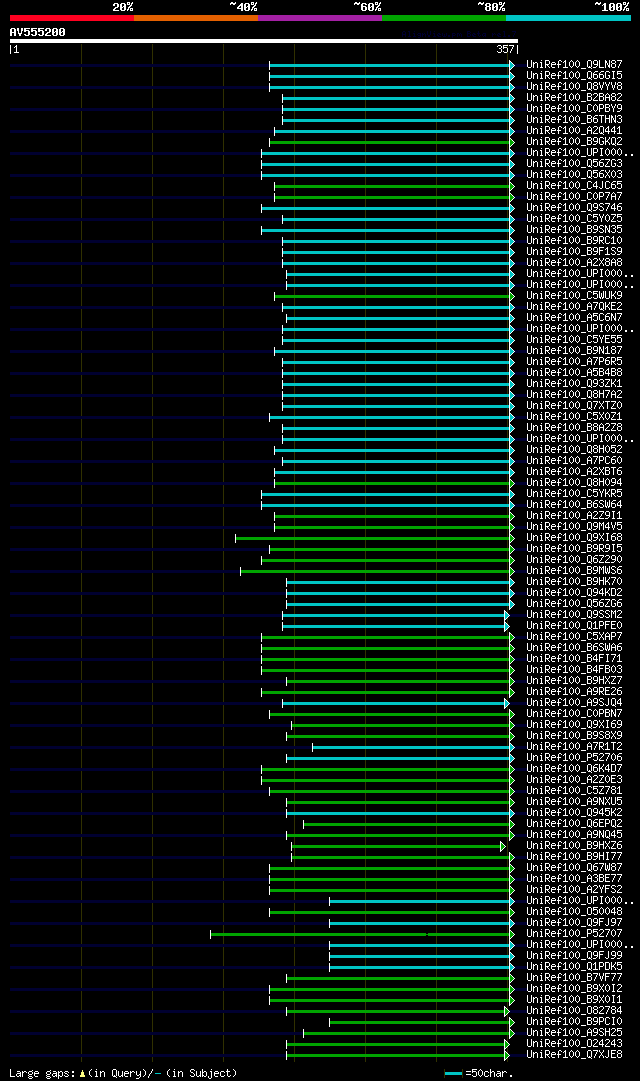Open UniRef100_B9F1S9 entry
This screenshot has width=640, height=1081.
click(x=574, y=252)
